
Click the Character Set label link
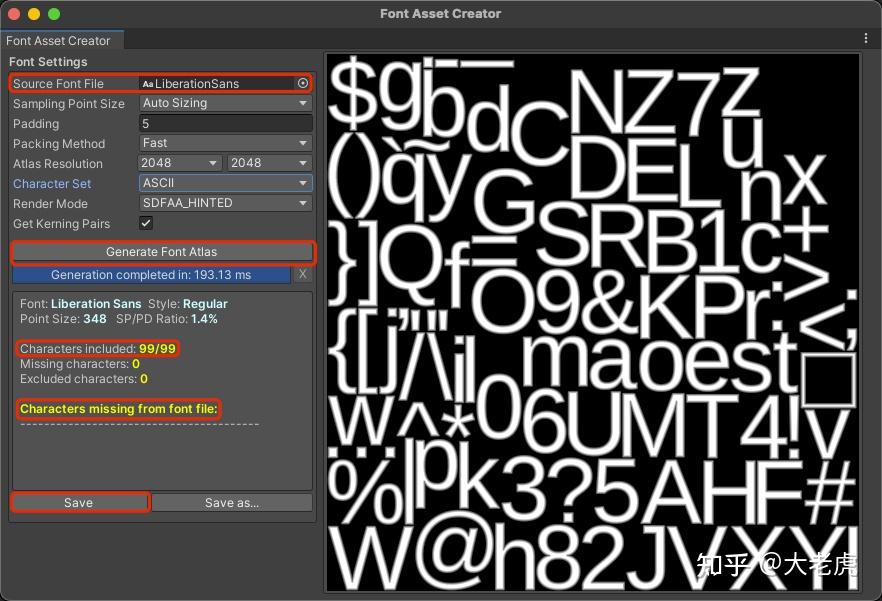[51, 183]
